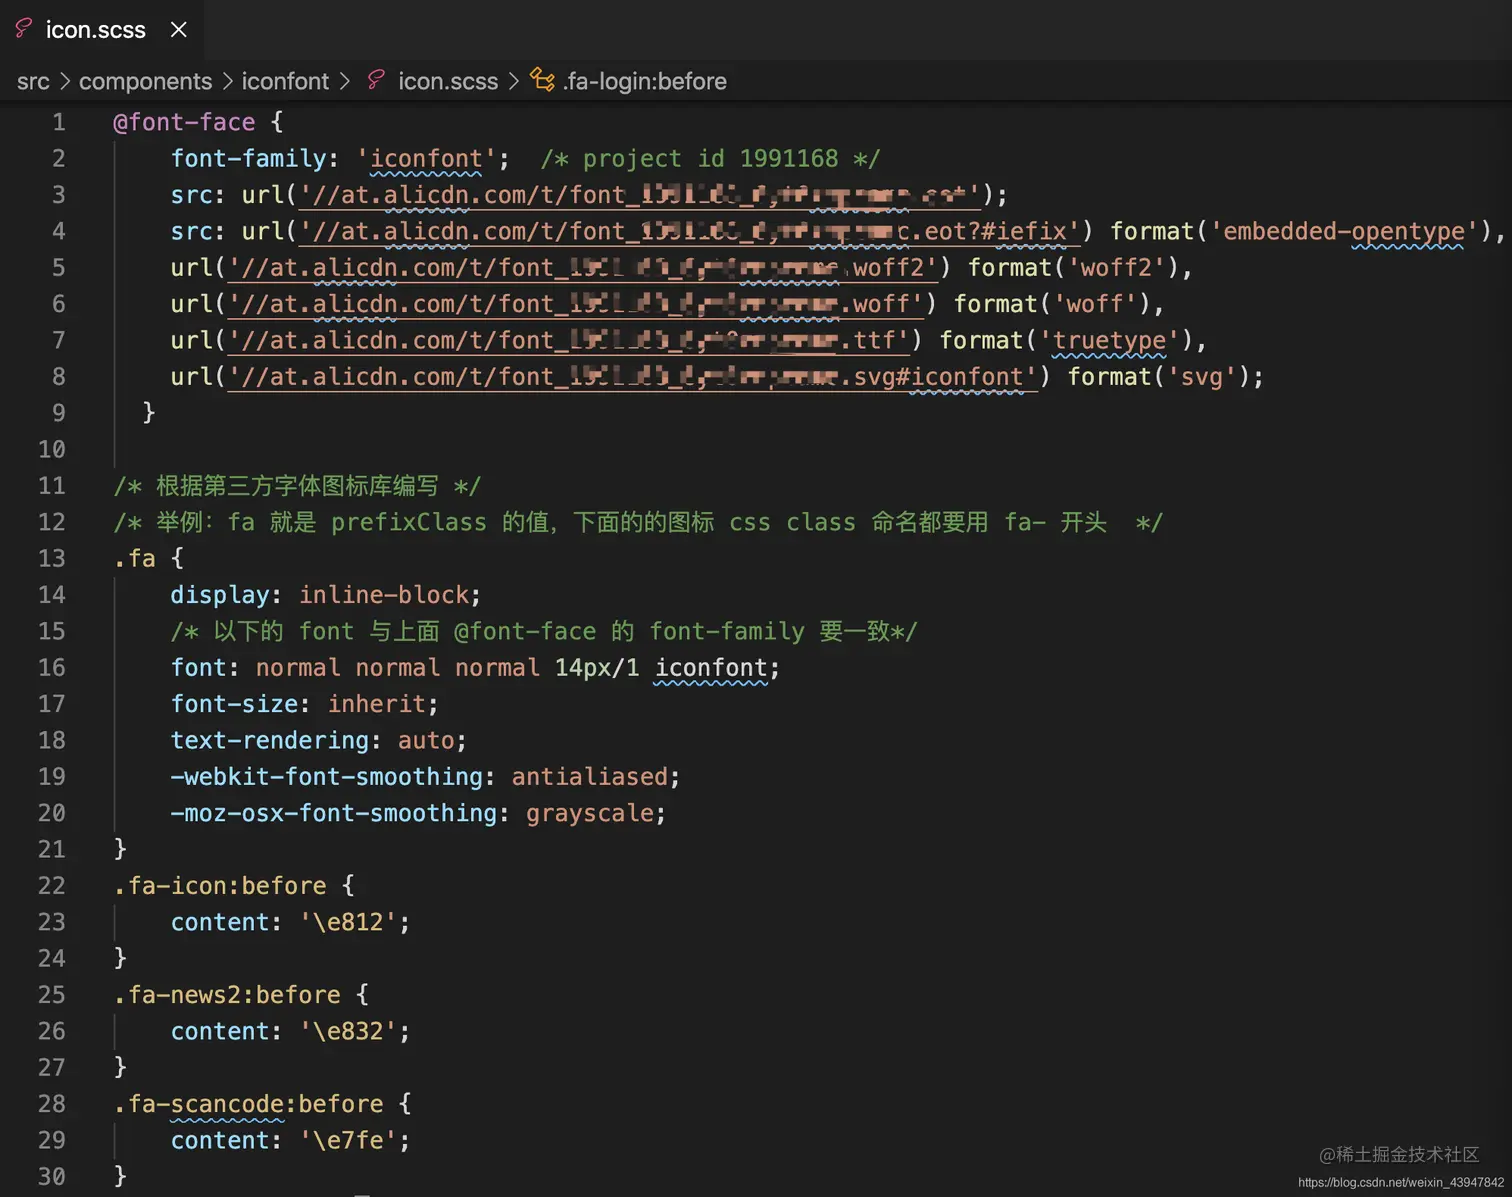This screenshot has width=1512, height=1197.
Task: Click display: inline-block declaration
Action: [326, 595]
